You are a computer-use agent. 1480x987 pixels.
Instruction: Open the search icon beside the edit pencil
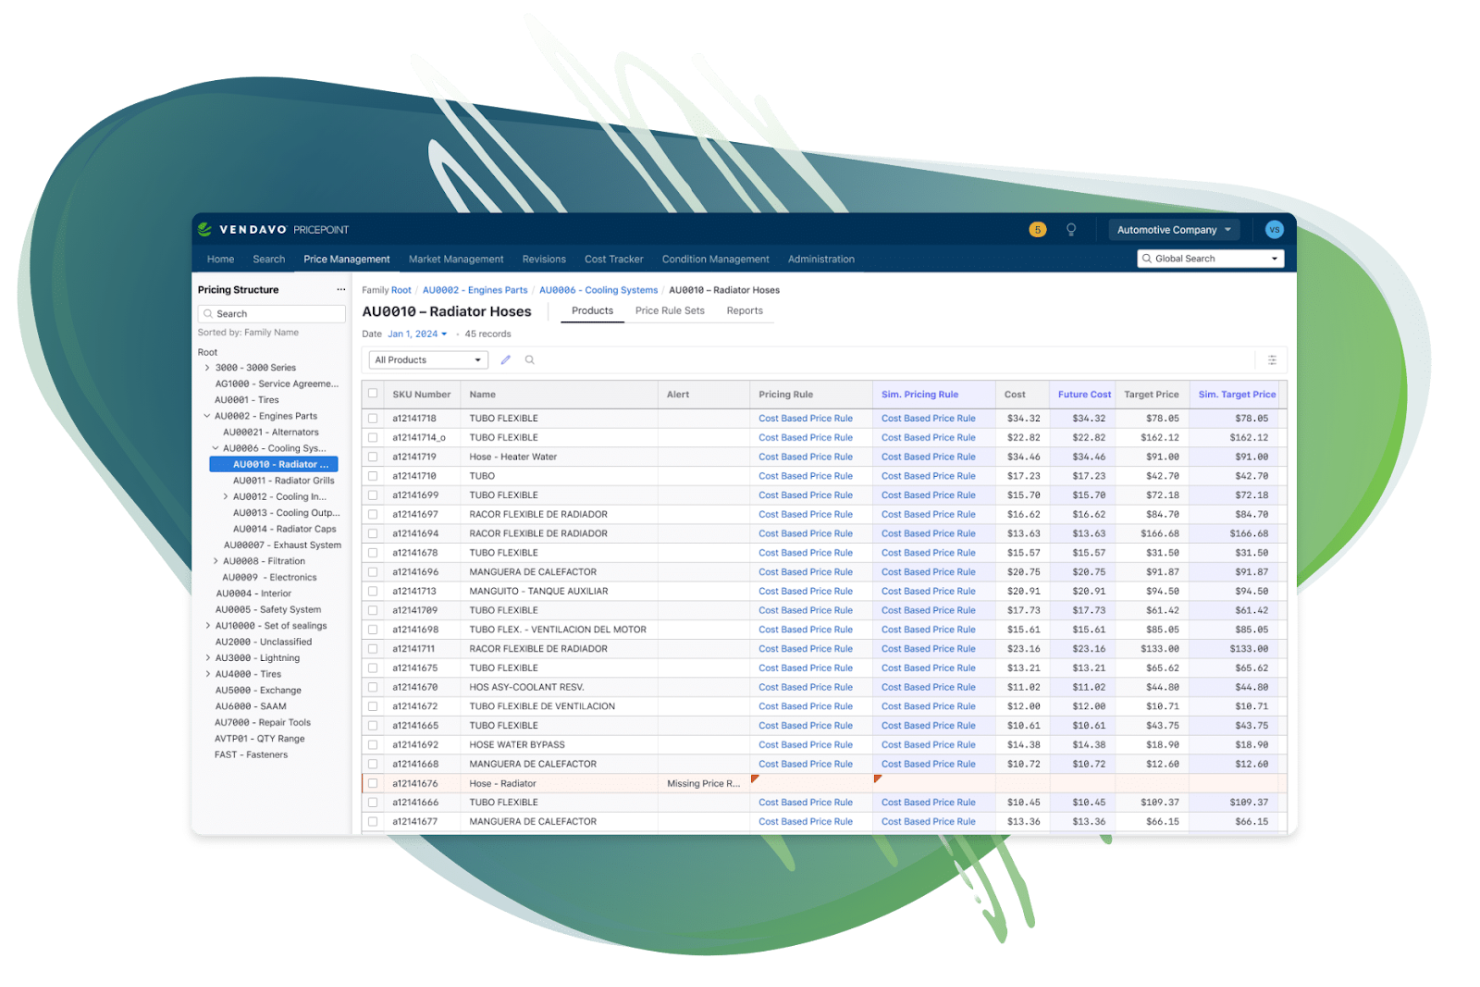pos(530,359)
